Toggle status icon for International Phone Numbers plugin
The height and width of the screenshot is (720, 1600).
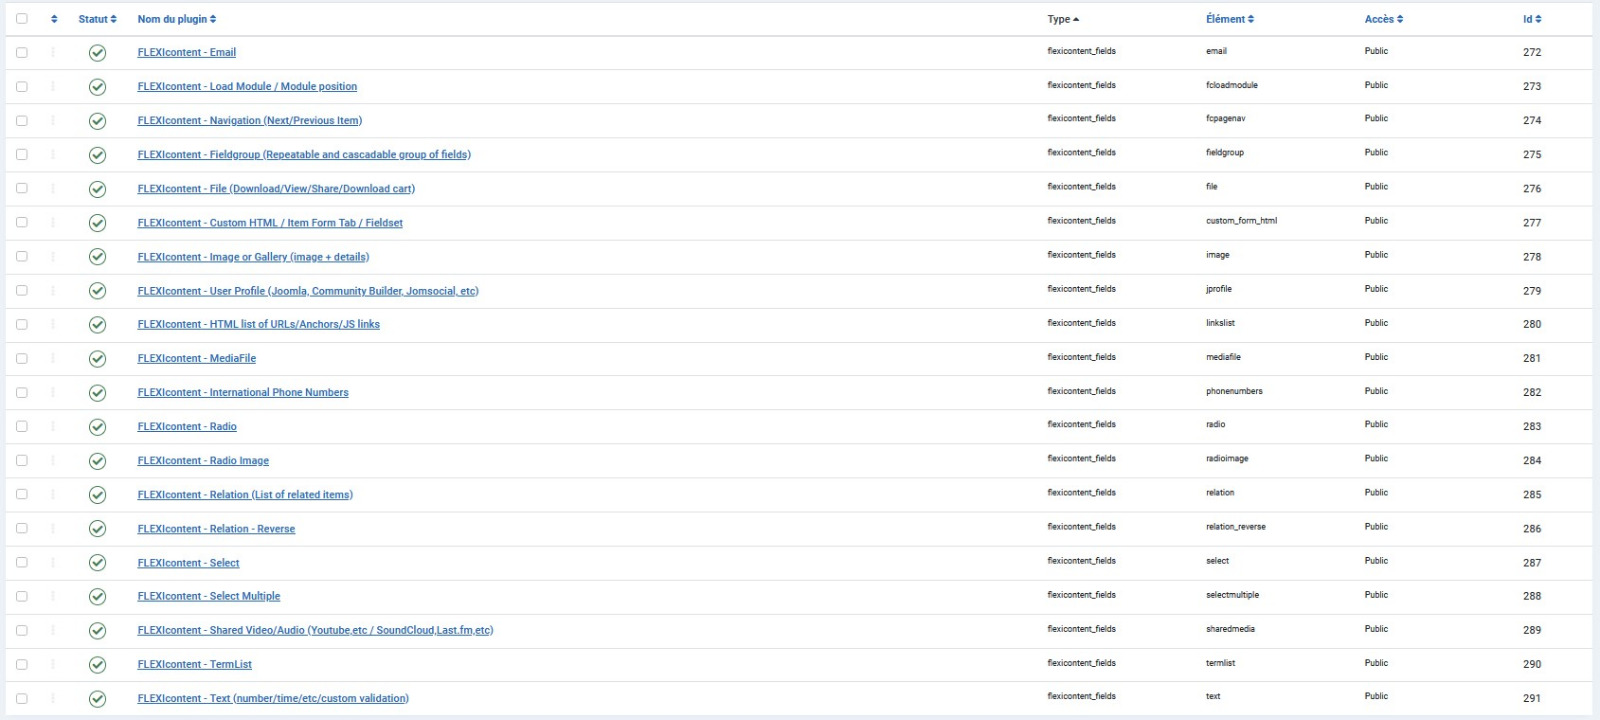(x=97, y=393)
